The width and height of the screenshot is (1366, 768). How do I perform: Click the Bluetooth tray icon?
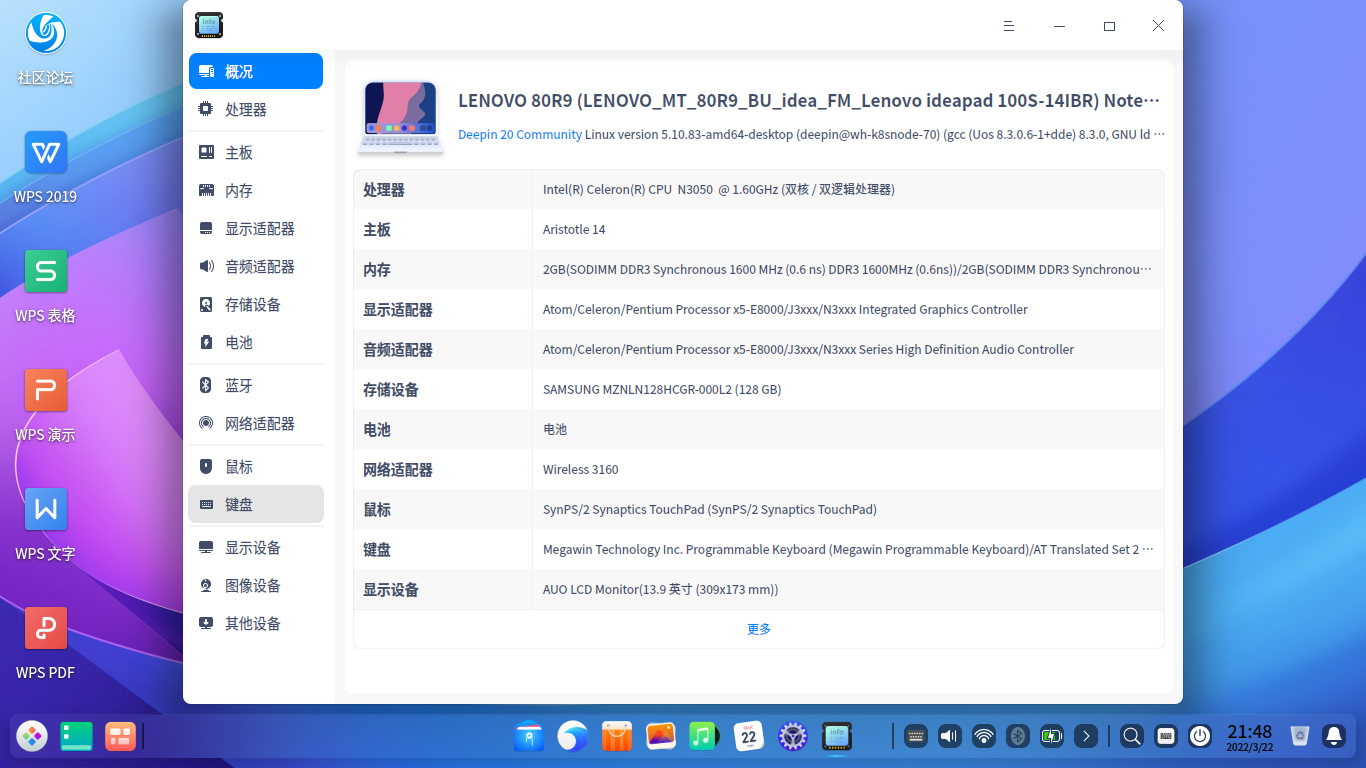tap(1018, 737)
